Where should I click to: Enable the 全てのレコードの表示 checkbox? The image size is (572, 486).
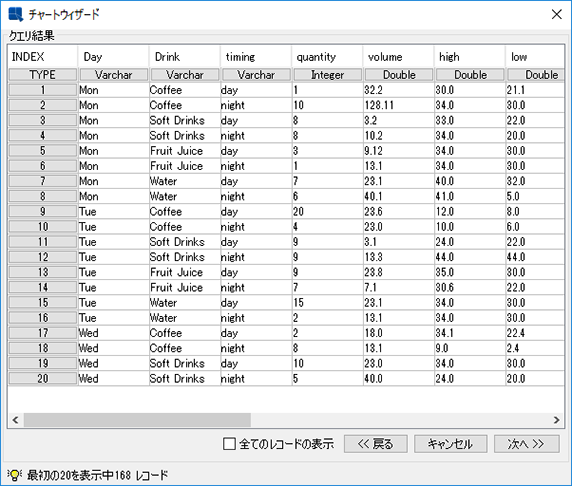(229, 444)
